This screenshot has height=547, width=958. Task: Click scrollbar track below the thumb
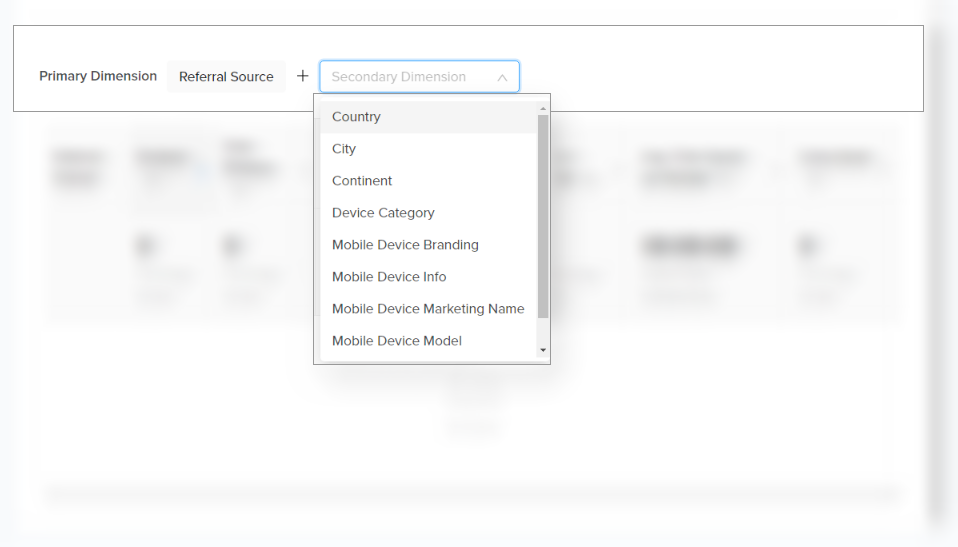click(543, 331)
